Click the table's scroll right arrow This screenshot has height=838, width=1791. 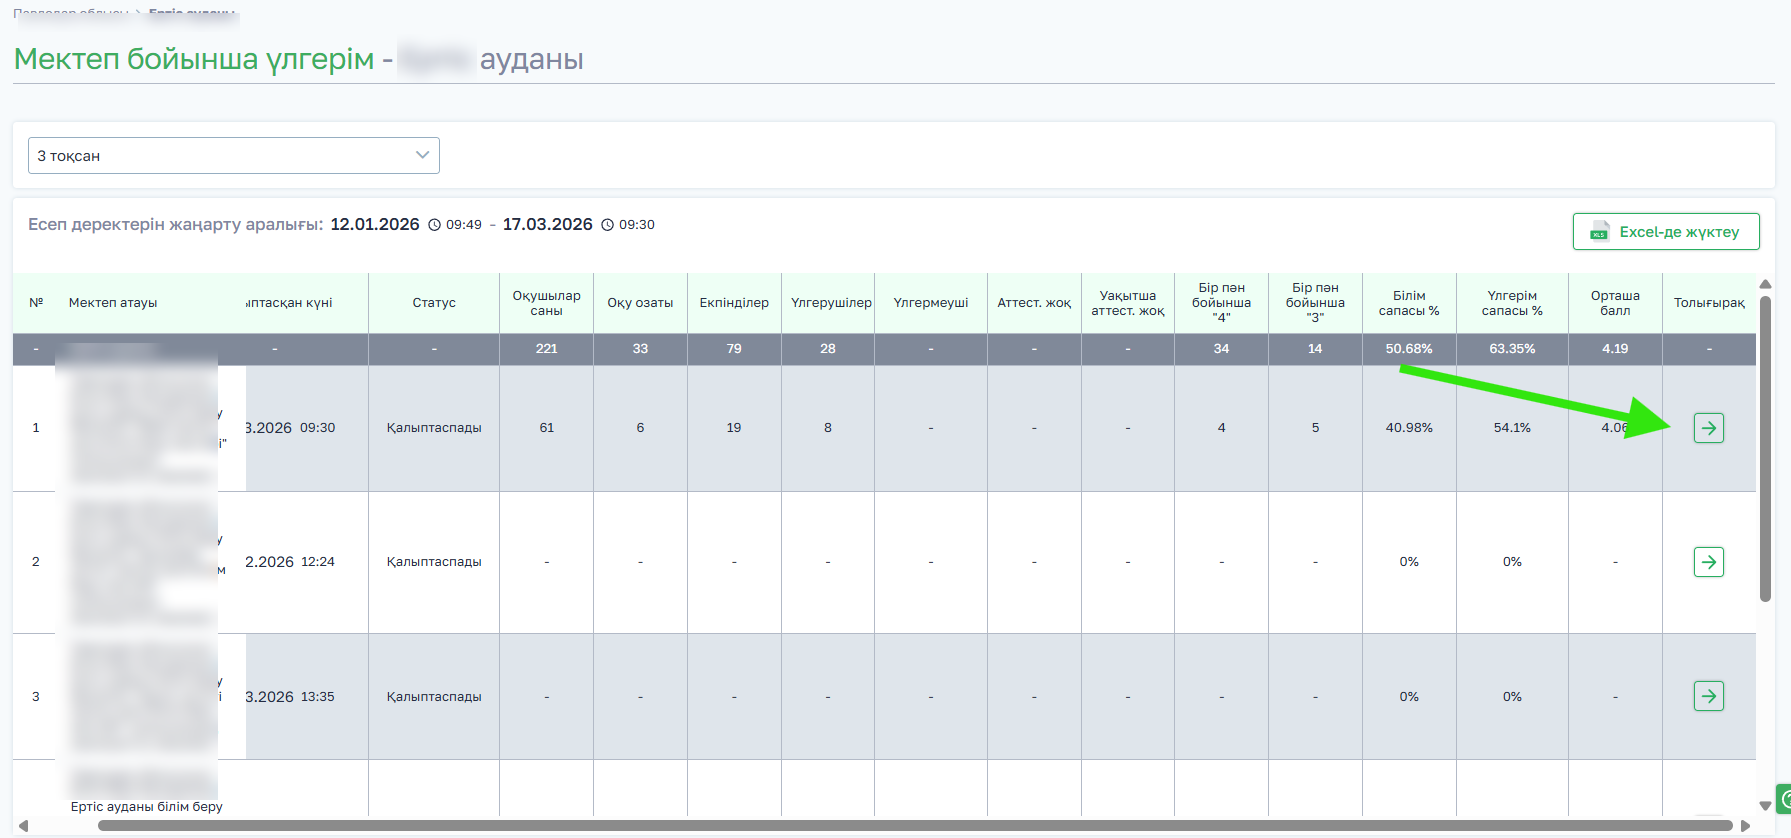click(x=1745, y=826)
